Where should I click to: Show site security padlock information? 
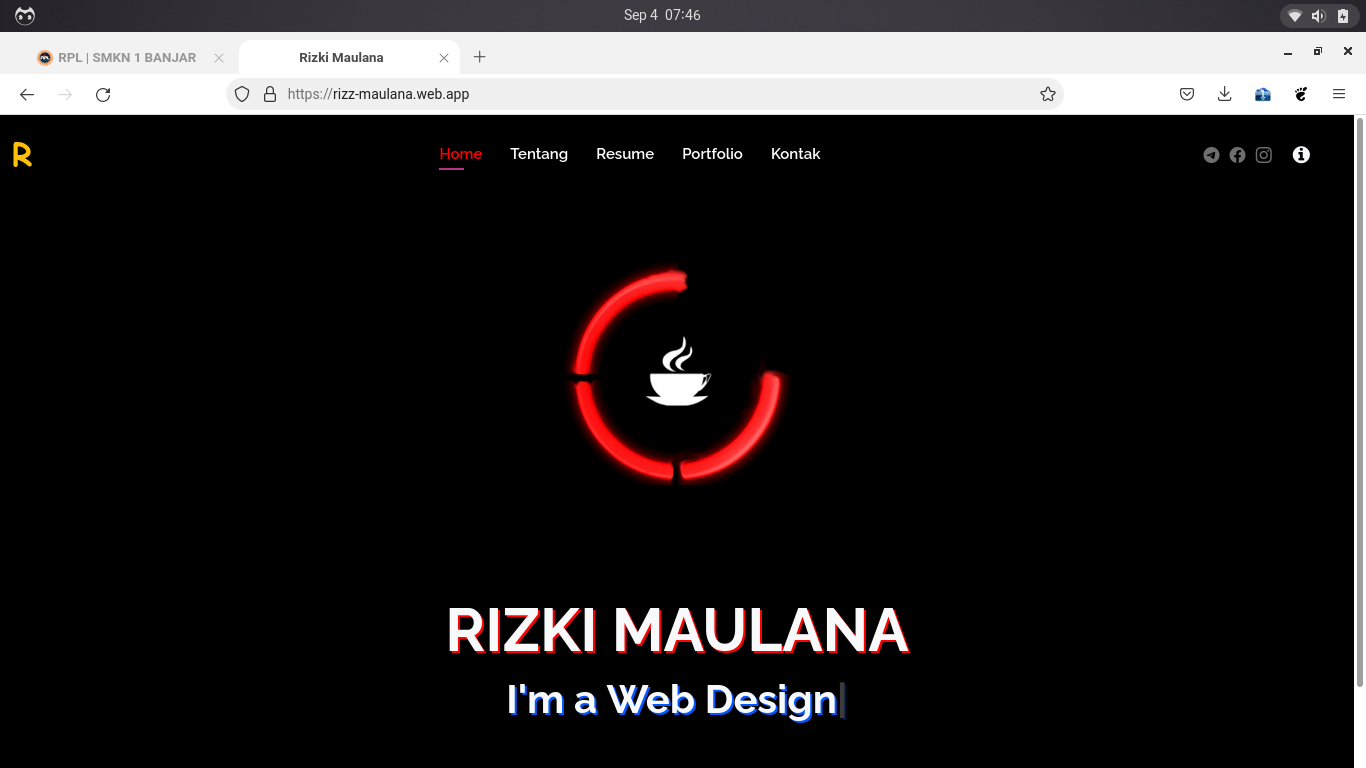pos(269,94)
